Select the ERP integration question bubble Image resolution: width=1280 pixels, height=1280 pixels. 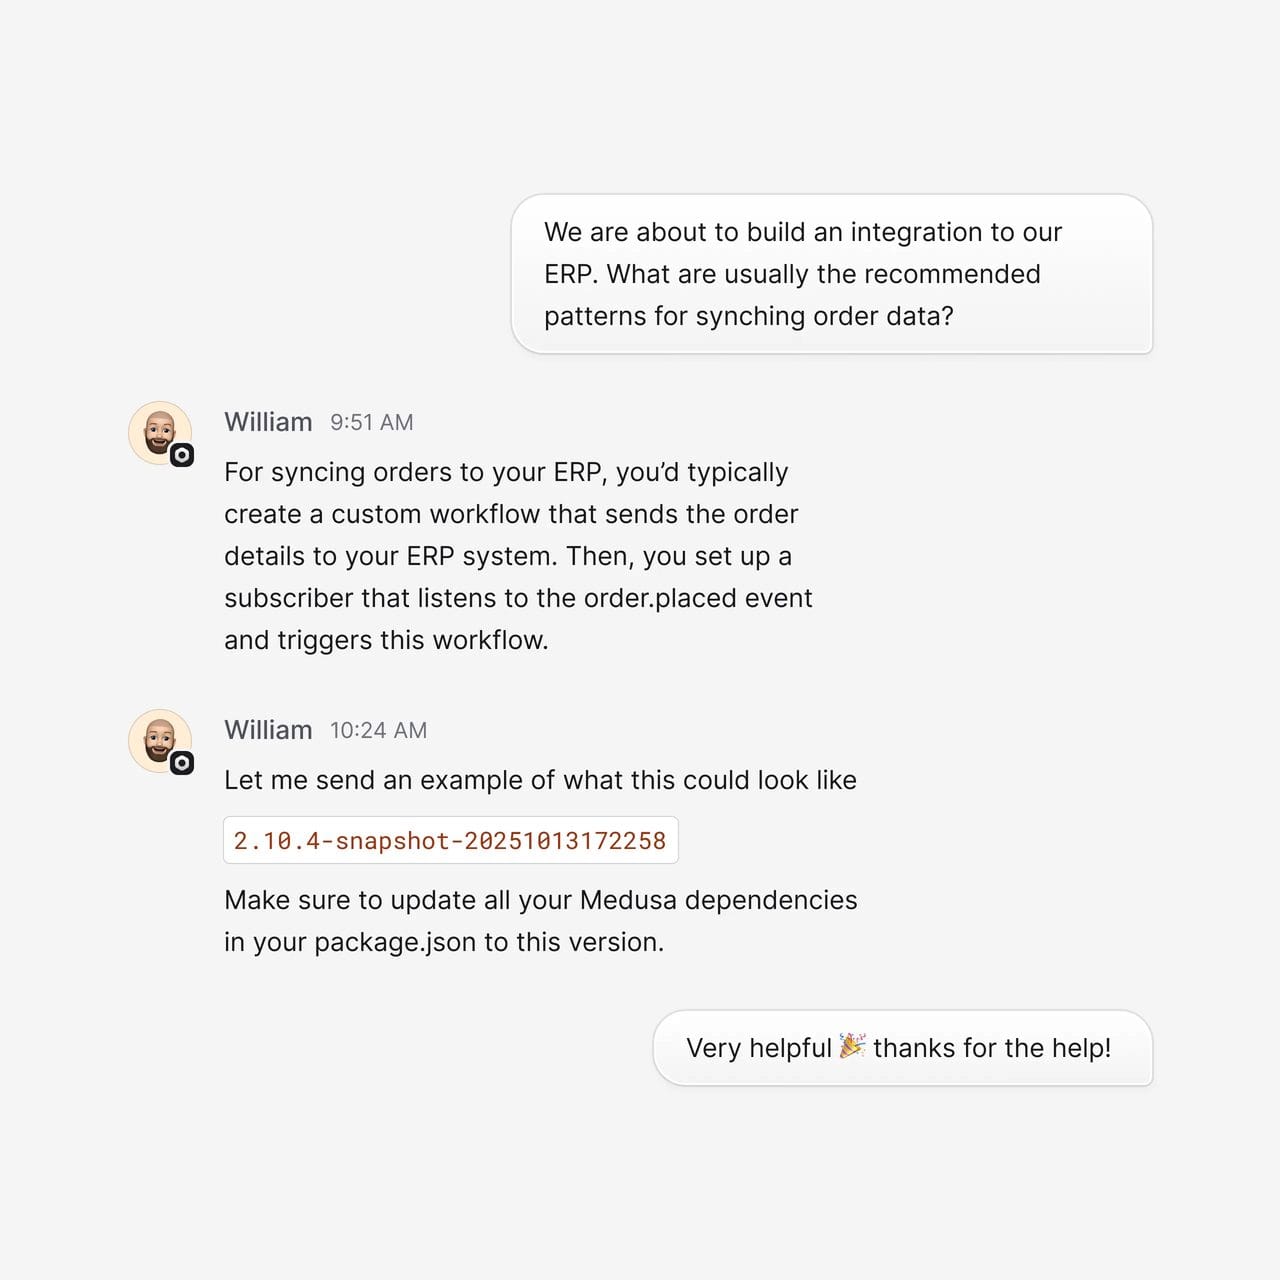tap(832, 274)
